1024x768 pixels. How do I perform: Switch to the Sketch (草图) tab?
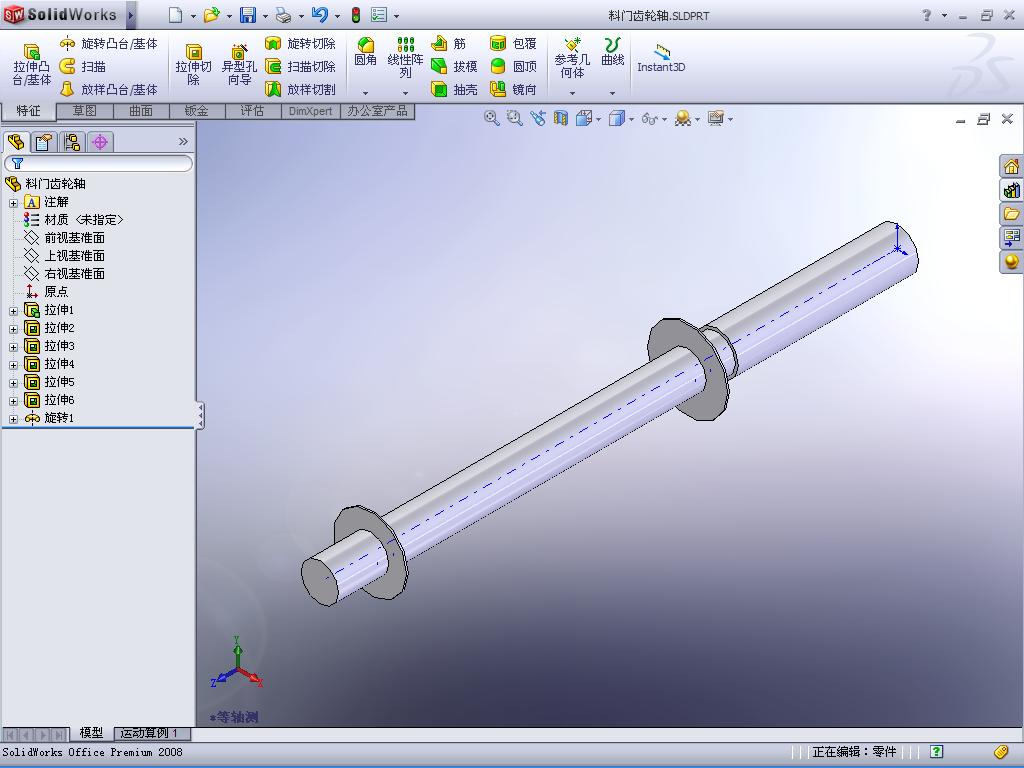(84, 111)
